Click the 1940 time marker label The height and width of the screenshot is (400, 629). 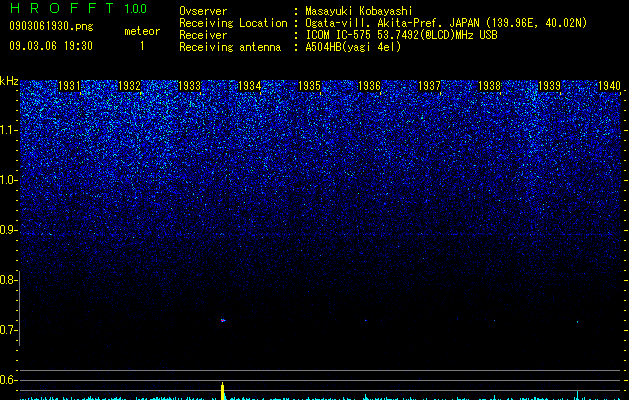coord(609,86)
